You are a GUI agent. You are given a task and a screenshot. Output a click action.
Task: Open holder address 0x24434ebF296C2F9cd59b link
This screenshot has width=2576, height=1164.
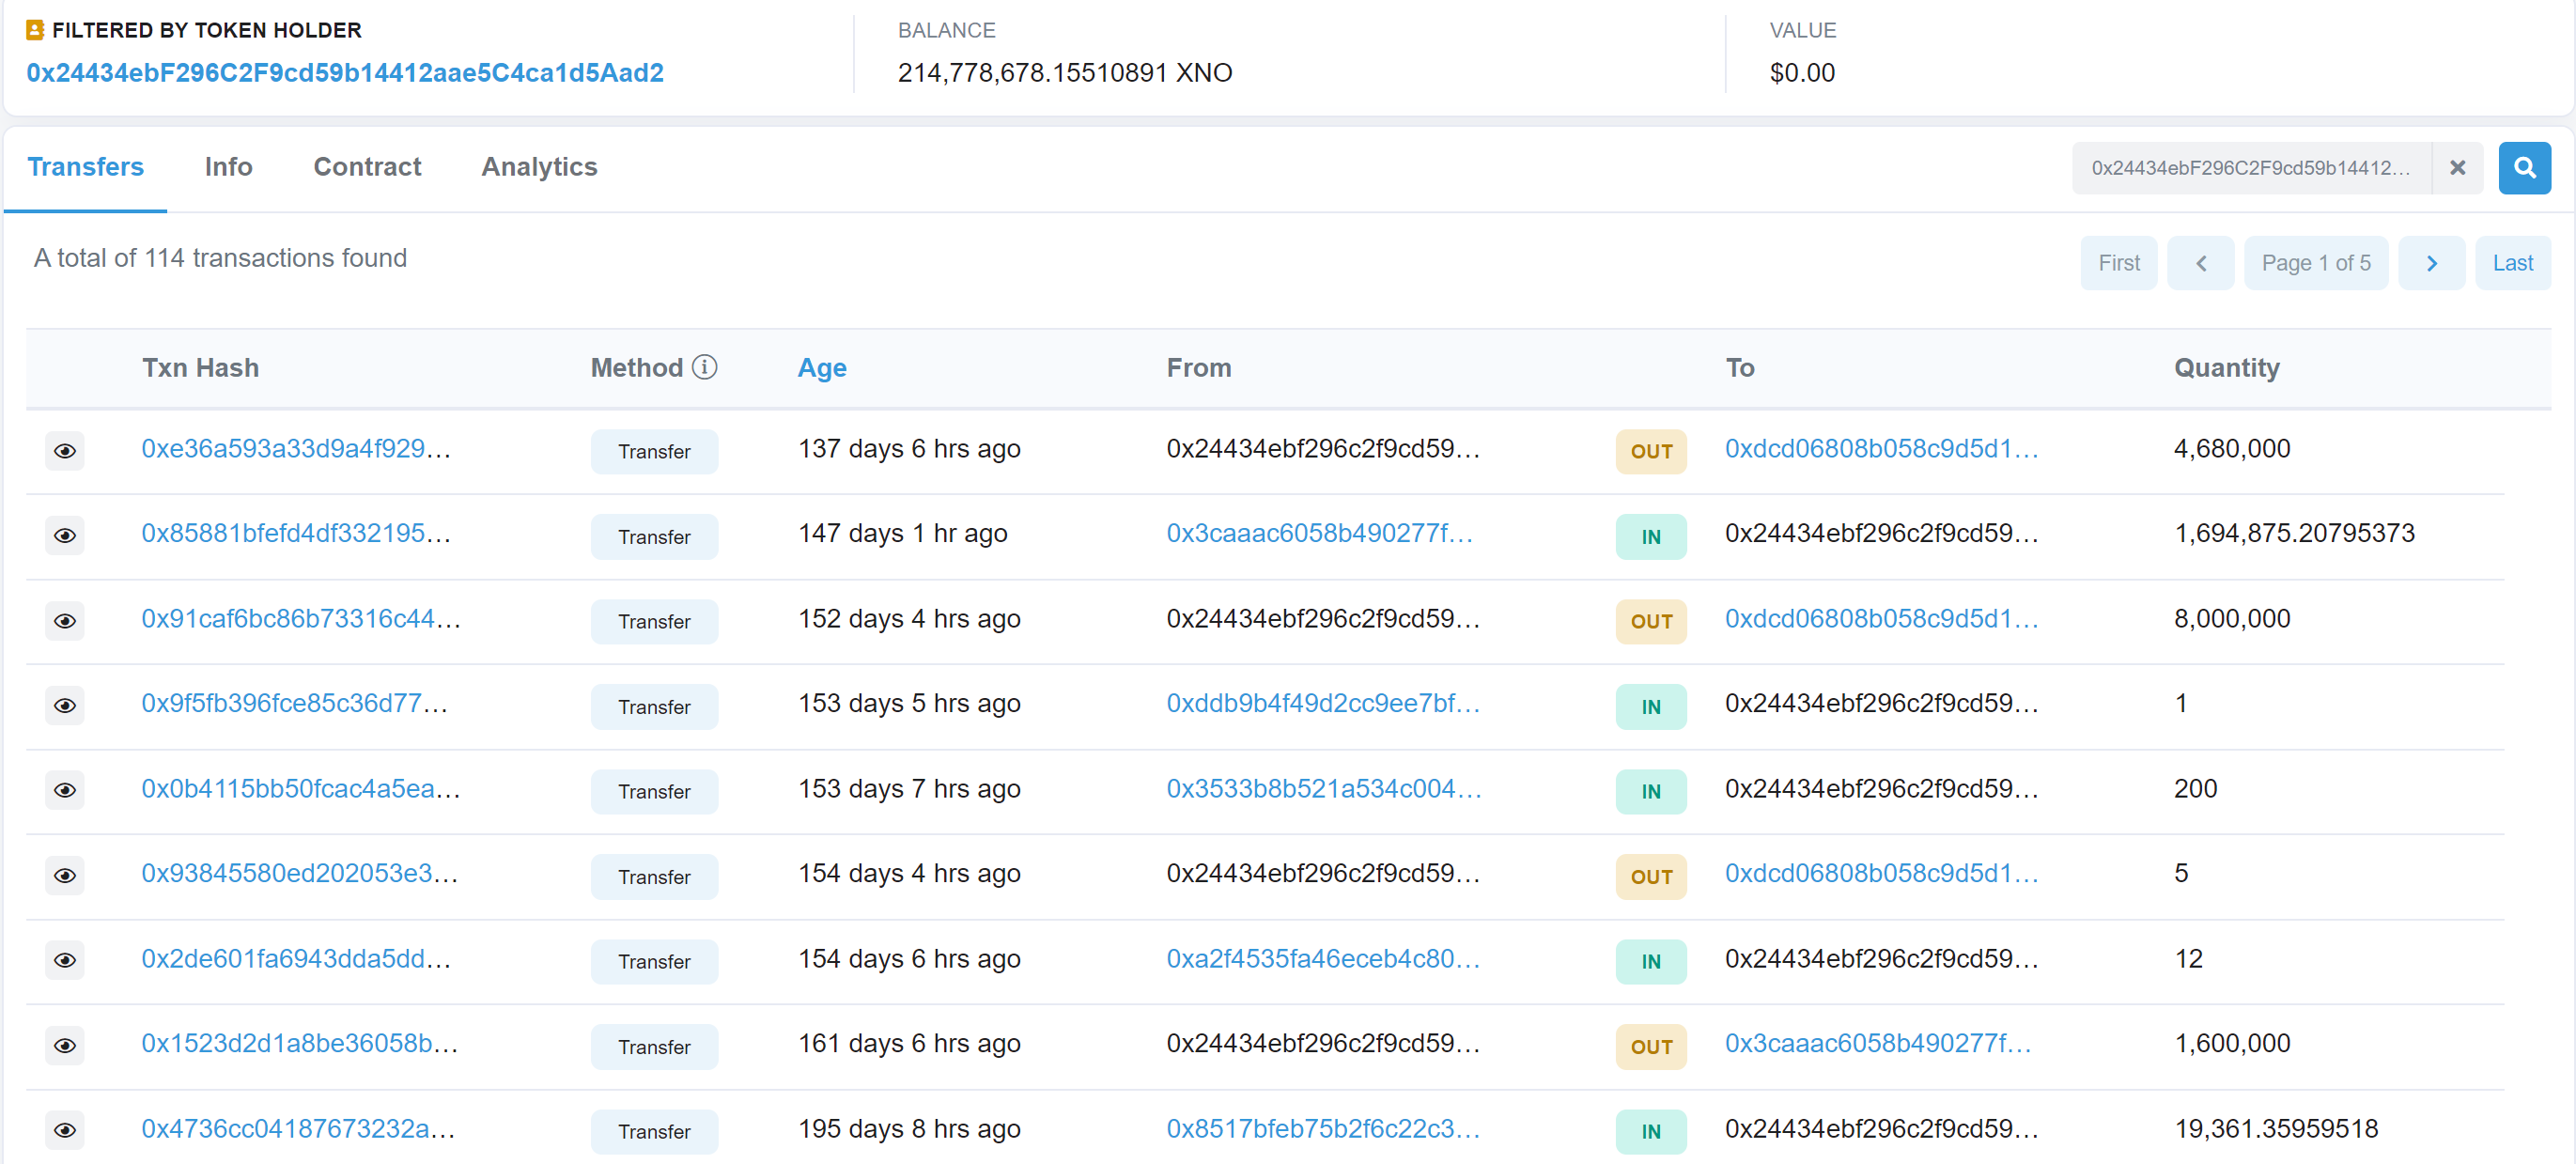[345, 73]
